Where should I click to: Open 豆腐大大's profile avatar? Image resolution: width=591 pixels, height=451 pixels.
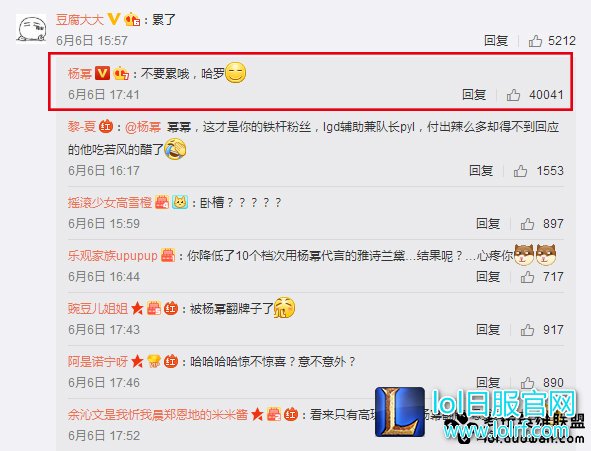pyautogui.click(x=31, y=29)
